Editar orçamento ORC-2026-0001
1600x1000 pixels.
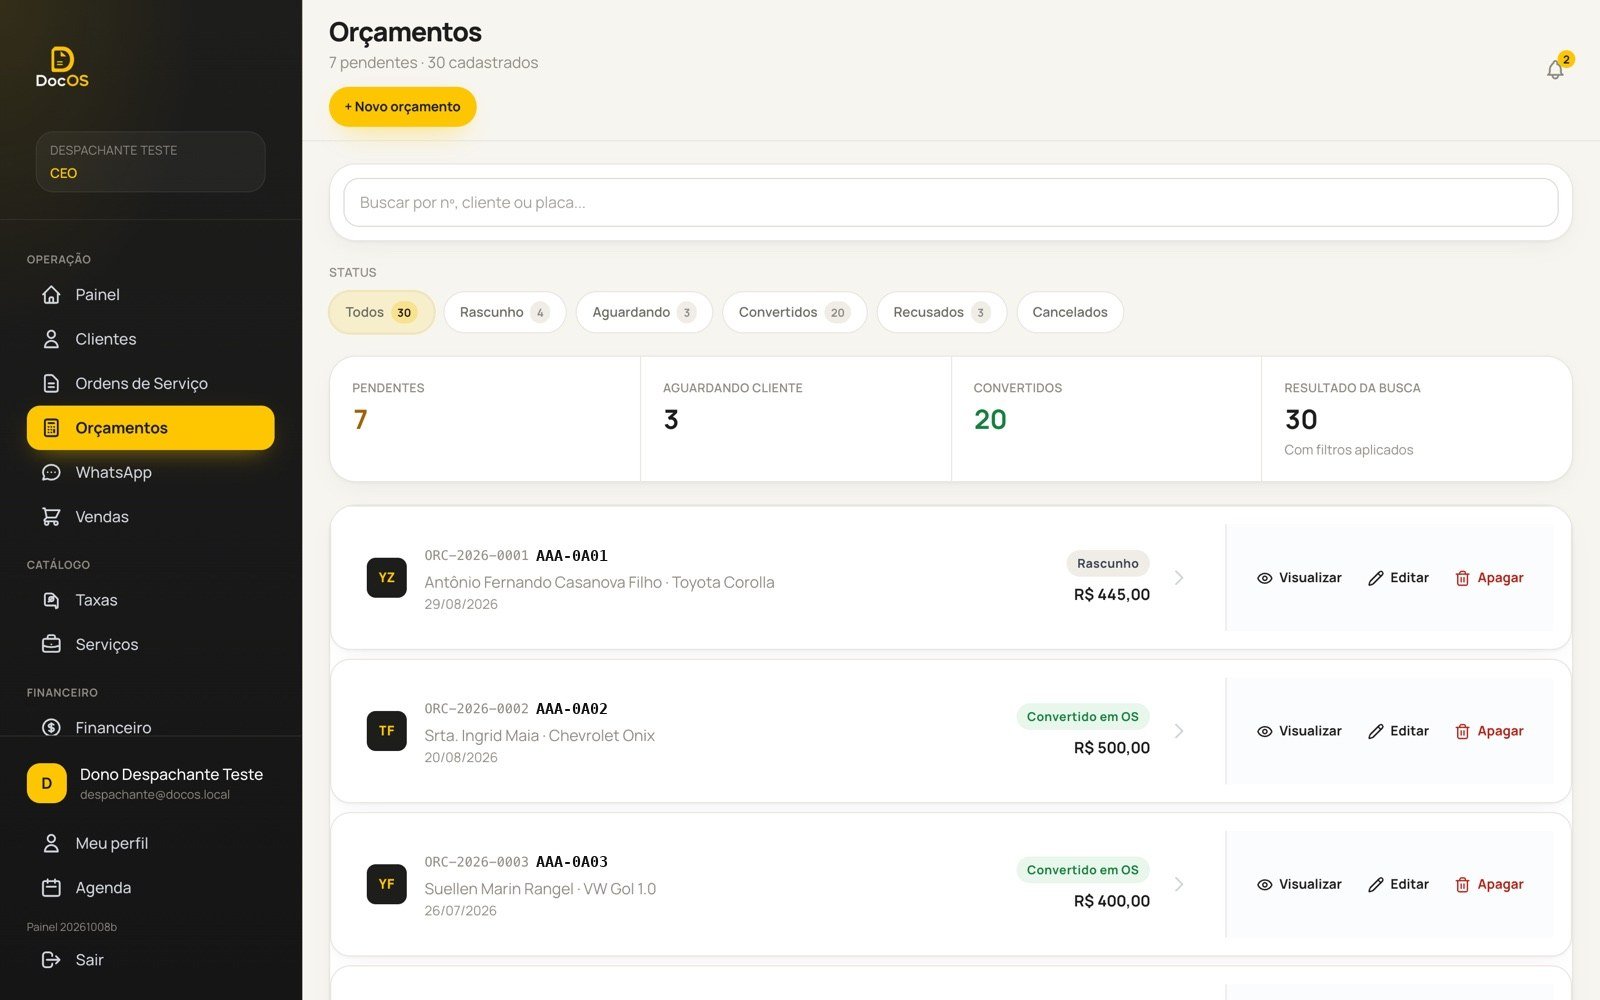pos(1398,578)
